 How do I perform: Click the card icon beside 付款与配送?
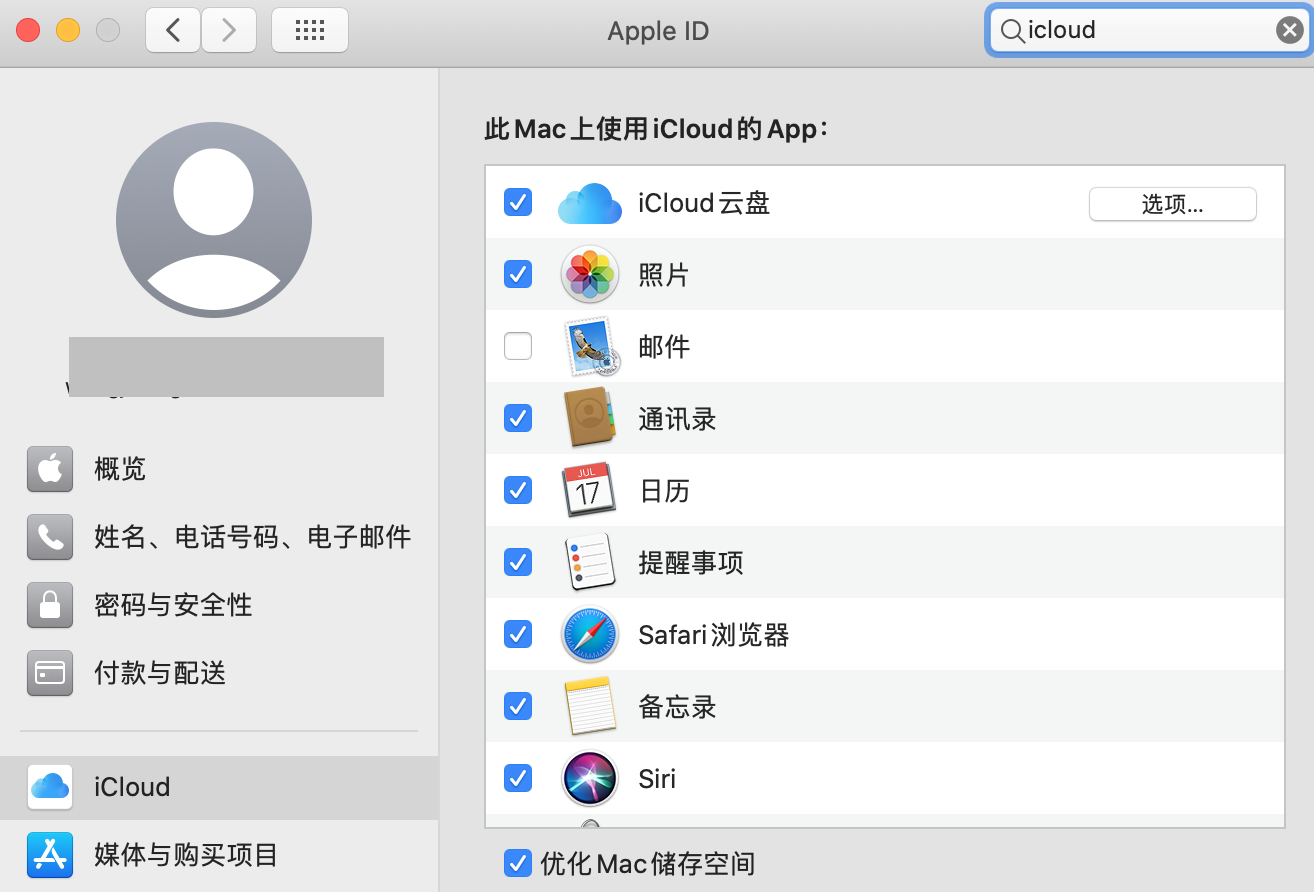50,673
